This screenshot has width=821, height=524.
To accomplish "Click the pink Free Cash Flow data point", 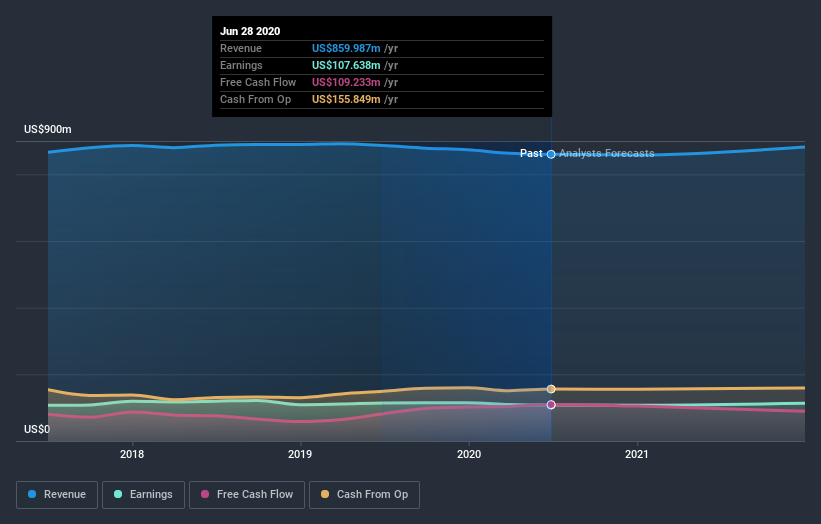I will 551,405.
